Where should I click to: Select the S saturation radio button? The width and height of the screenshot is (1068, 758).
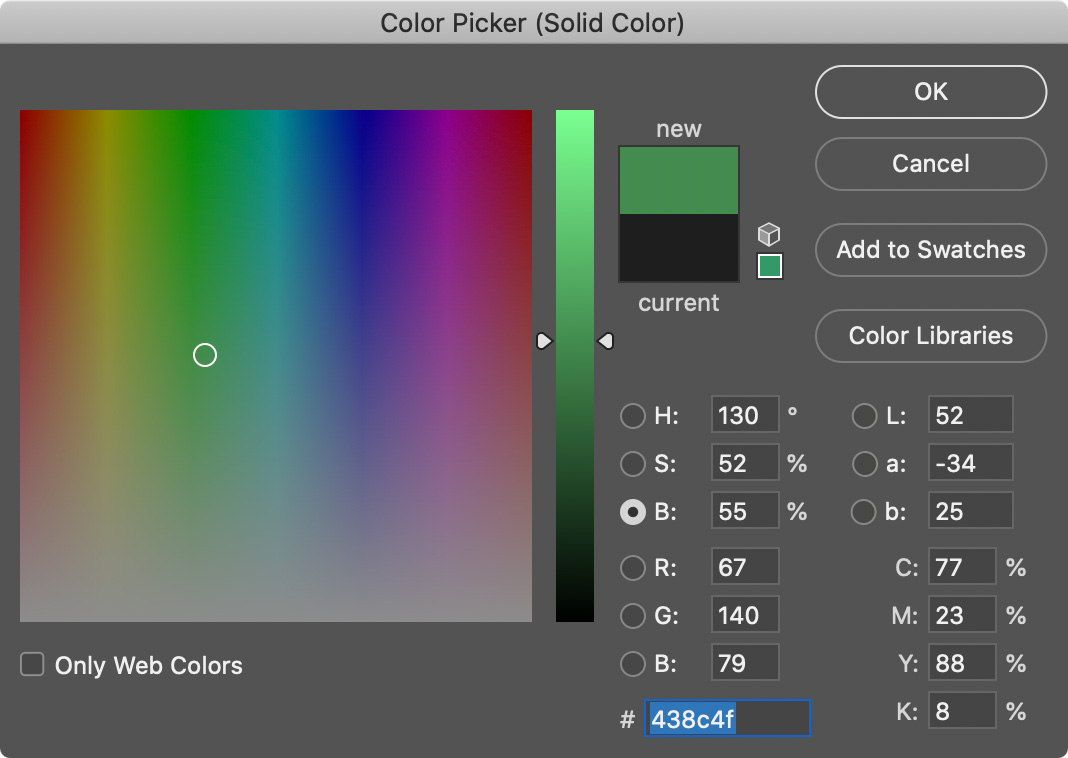[632, 464]
